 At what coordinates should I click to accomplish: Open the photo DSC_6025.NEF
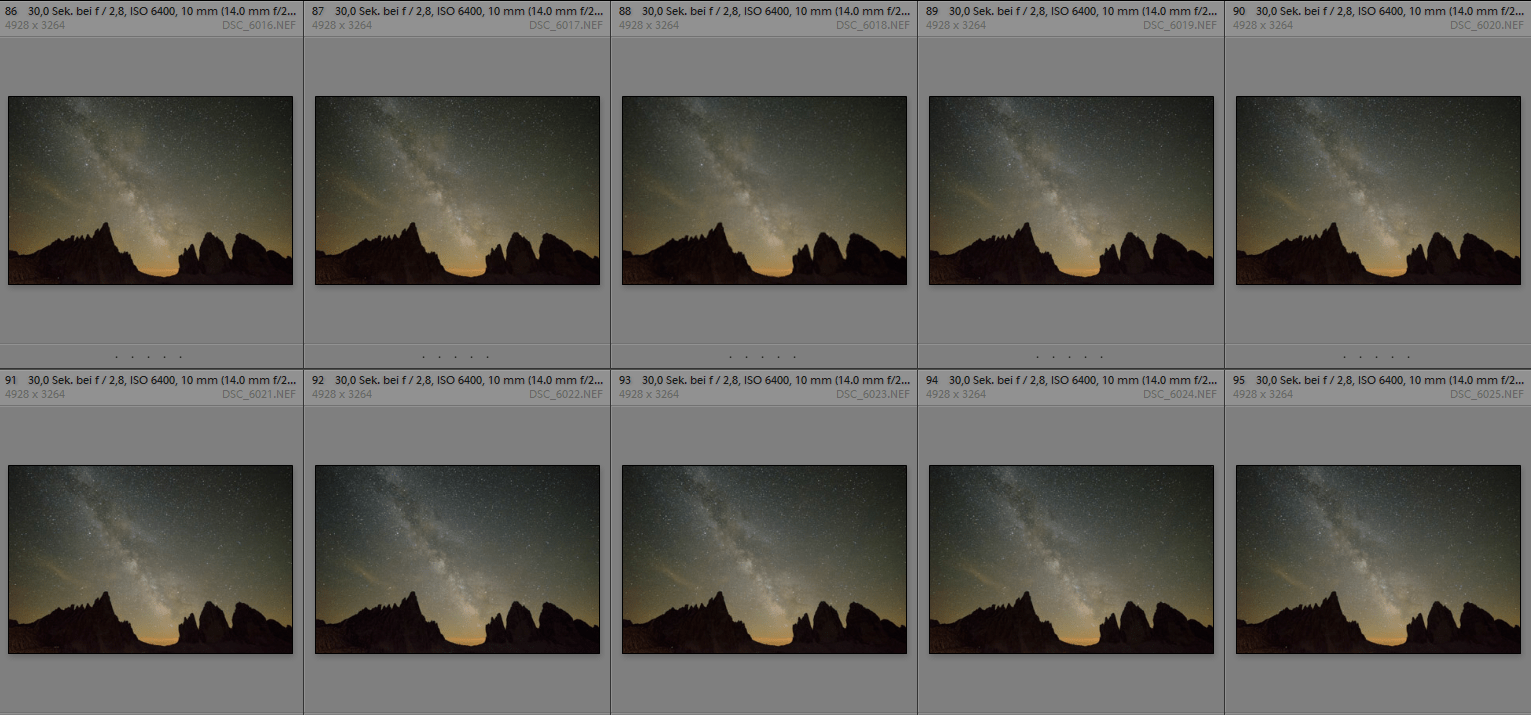[x=1378, y=559]
